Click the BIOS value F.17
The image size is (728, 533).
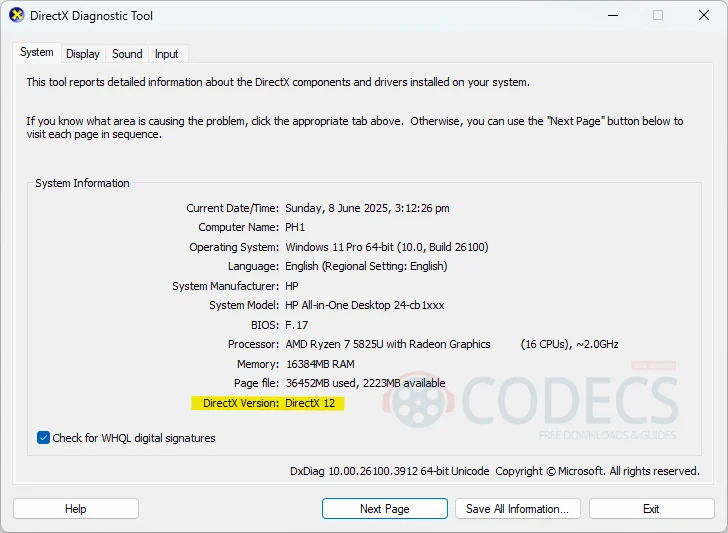[x=297, y=325]
